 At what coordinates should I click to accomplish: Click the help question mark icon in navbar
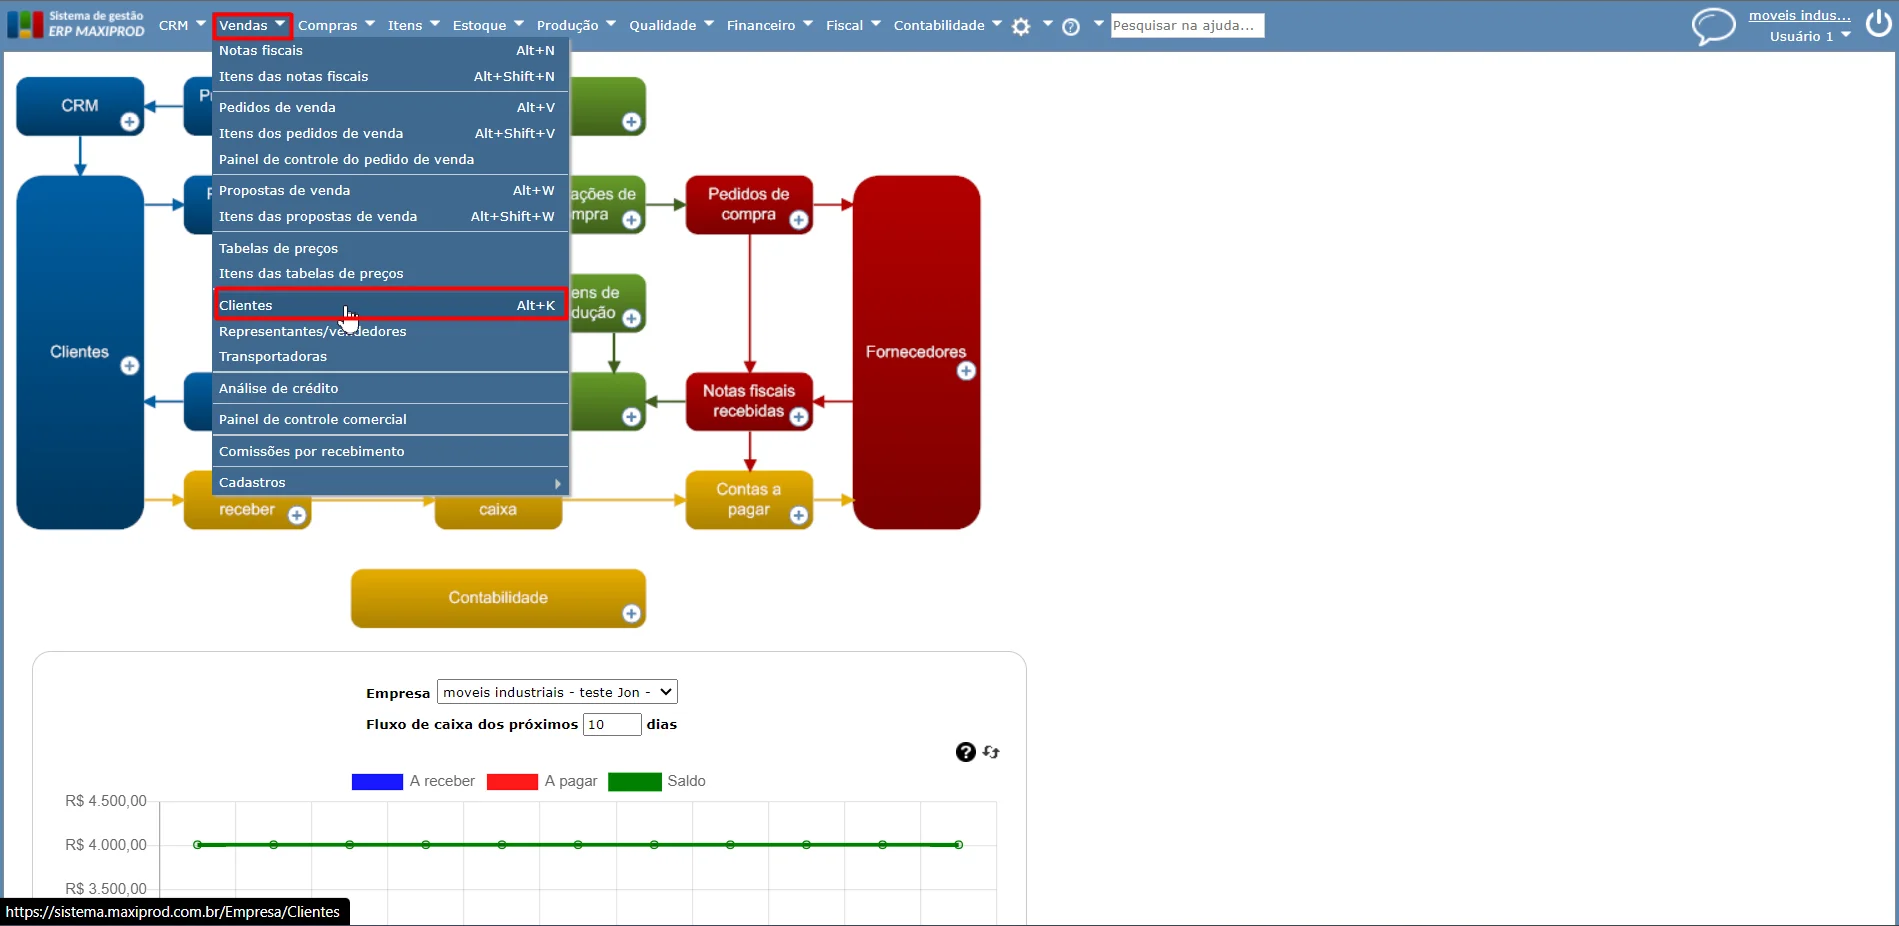pos(1071,27)
